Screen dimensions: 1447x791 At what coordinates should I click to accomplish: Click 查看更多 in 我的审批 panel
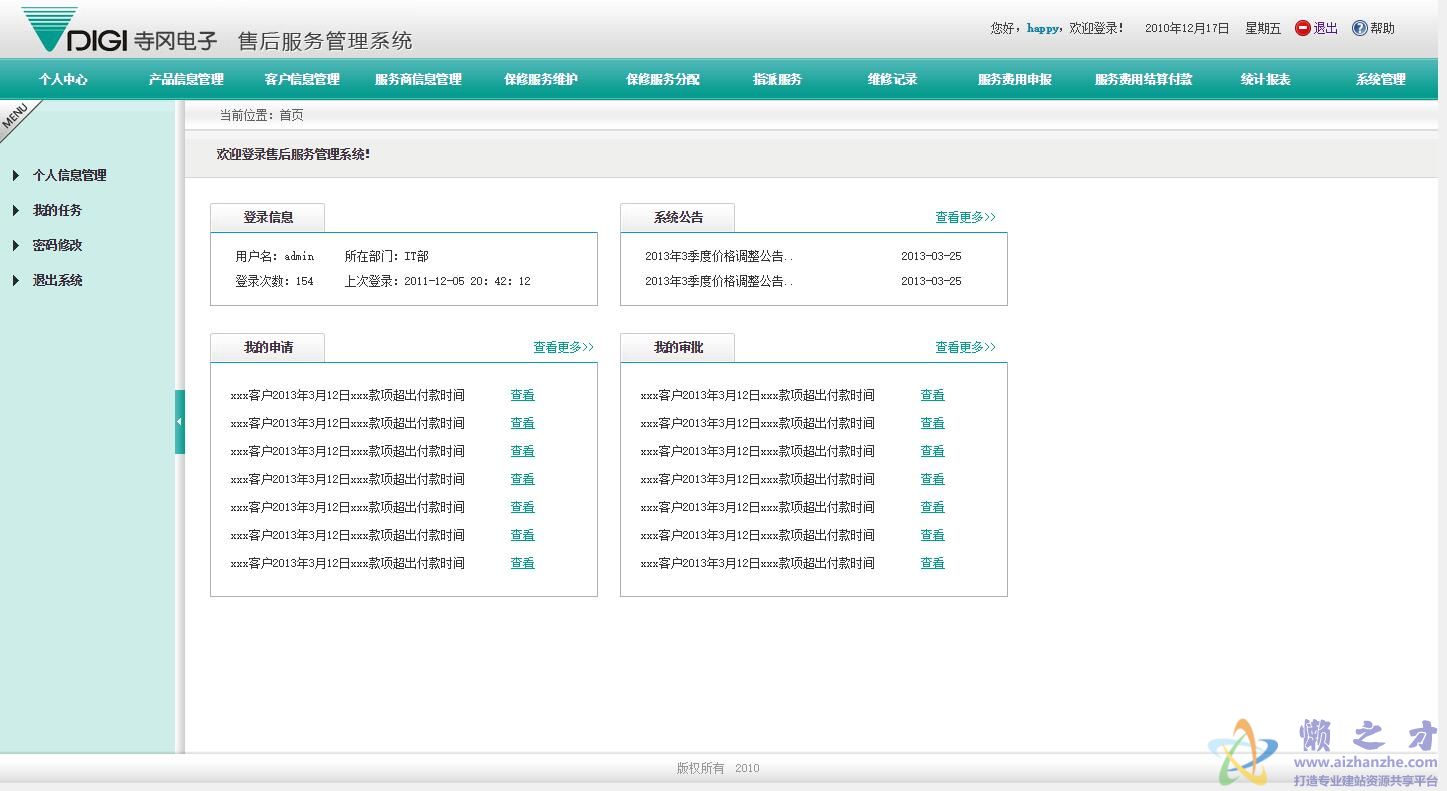(965, 347)
